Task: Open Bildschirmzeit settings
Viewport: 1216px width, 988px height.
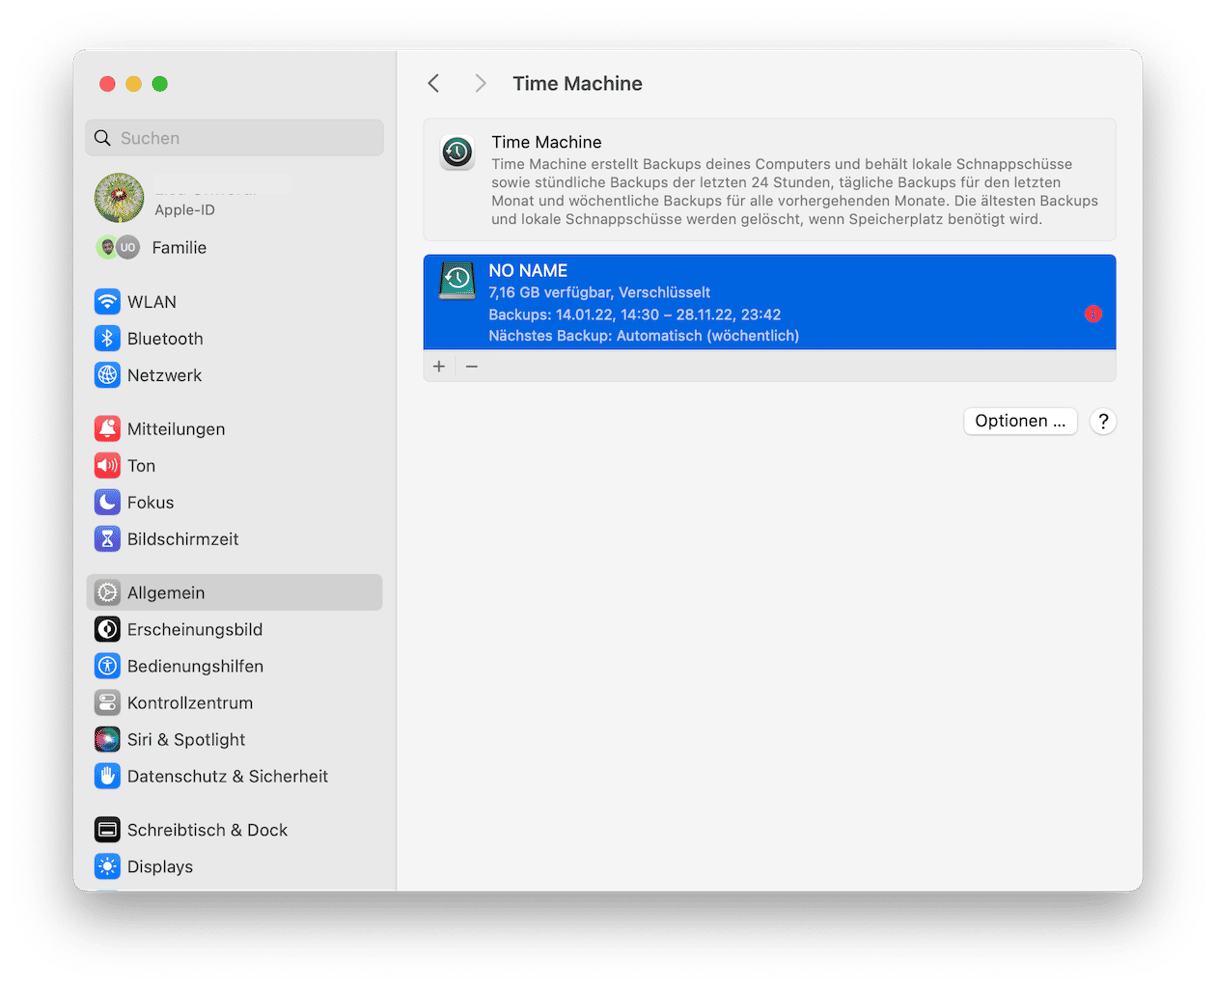Action: [234, 539]
